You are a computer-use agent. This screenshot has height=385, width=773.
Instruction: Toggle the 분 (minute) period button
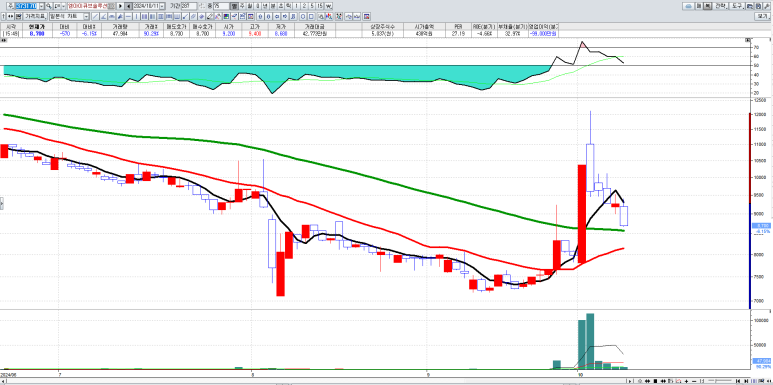(x=272, y=6)
